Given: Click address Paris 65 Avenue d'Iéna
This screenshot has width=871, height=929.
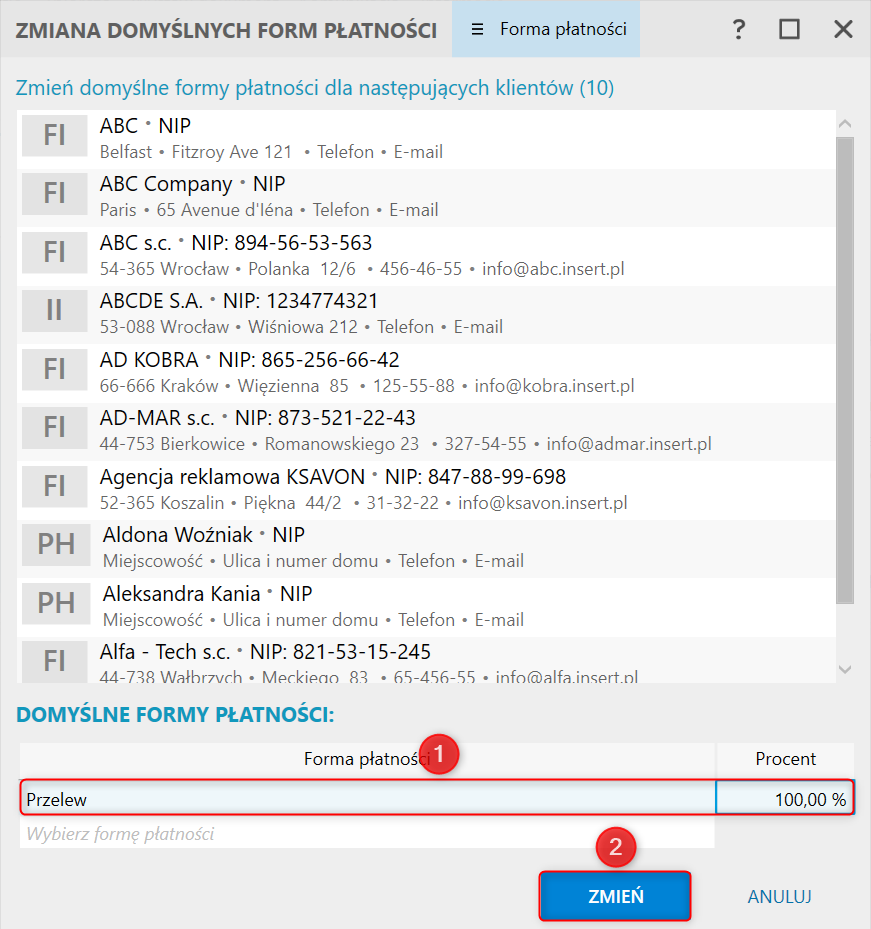Looking at the screenshot, I should click(196, 210).
